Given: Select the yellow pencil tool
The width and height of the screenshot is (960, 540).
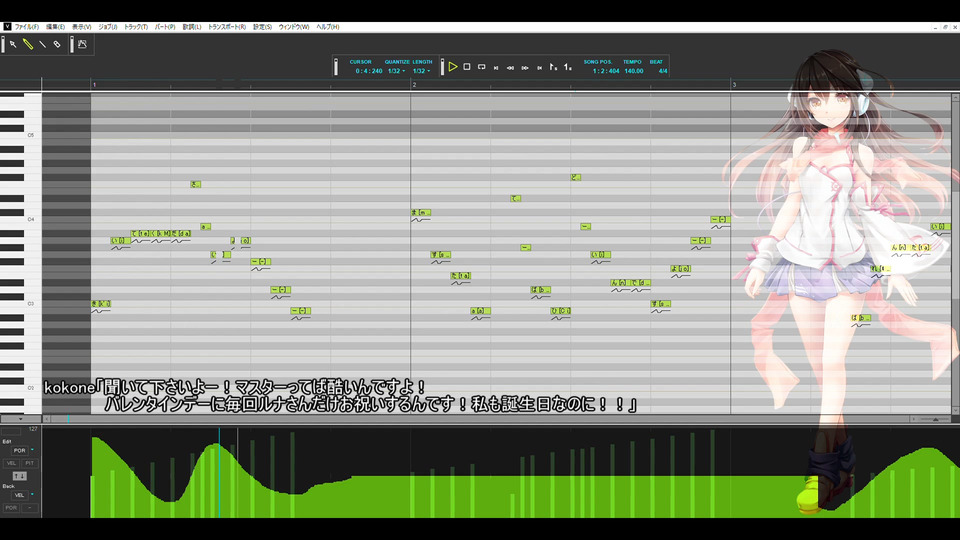Looking at the screenshot, I should click(28, 44).
